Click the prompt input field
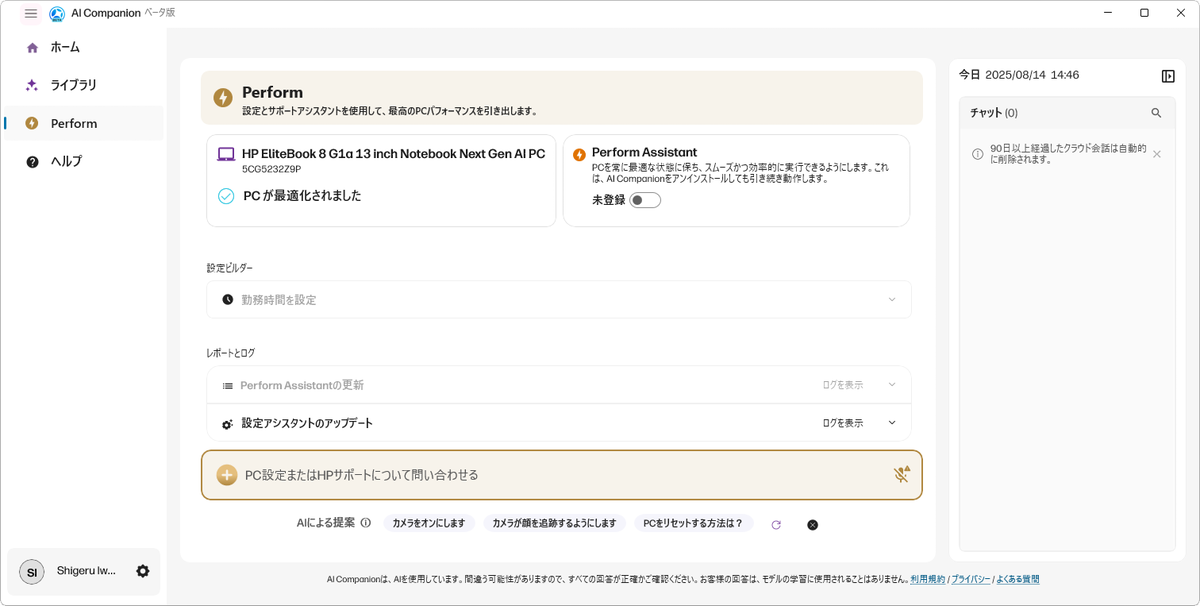The height and width of the screenshot is (606, 1200). [562, 475]
